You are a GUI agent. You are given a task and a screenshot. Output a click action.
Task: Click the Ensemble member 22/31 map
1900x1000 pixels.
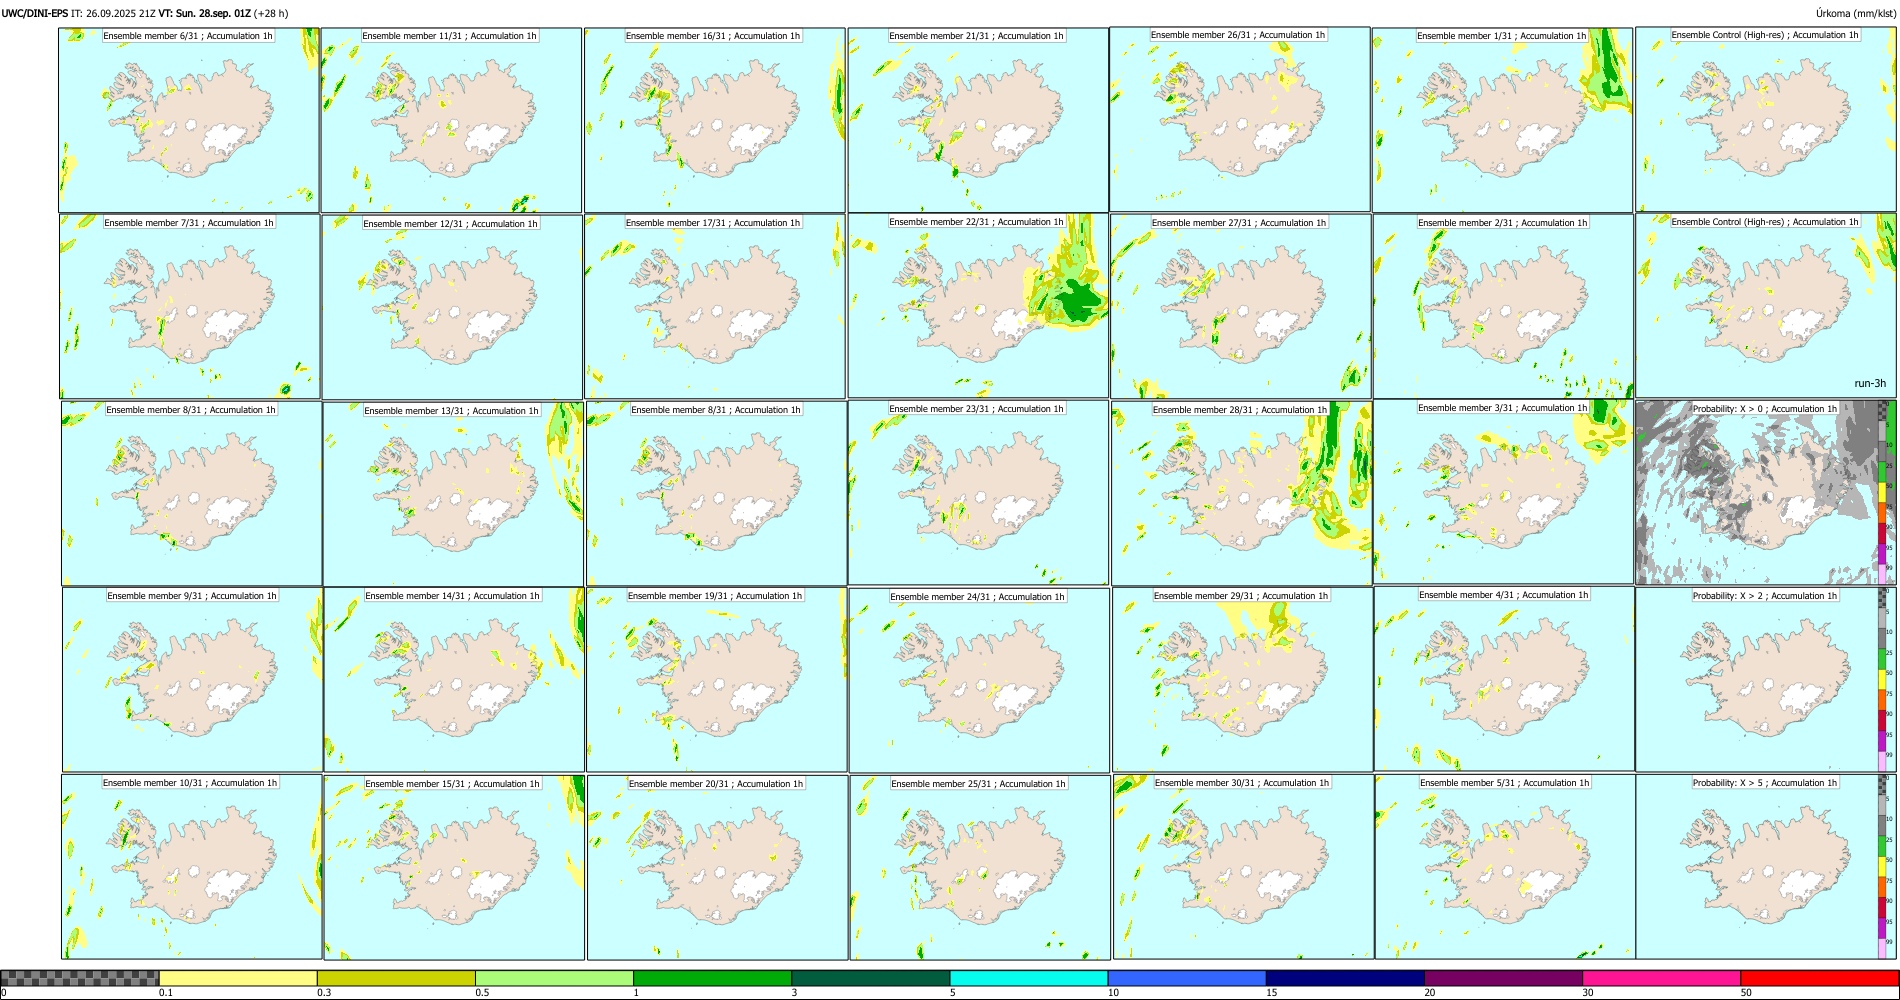pos(978,306)
